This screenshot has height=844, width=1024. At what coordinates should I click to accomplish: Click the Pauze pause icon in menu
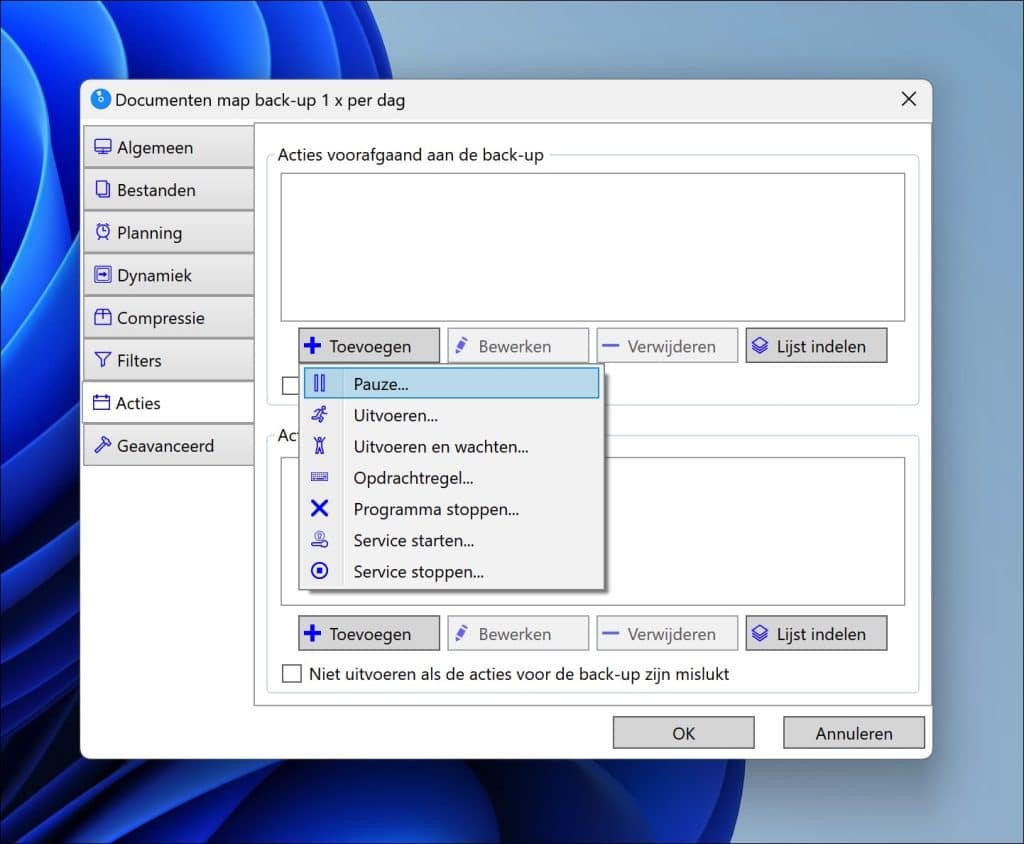pyautogui.click(x=319, y=383)
